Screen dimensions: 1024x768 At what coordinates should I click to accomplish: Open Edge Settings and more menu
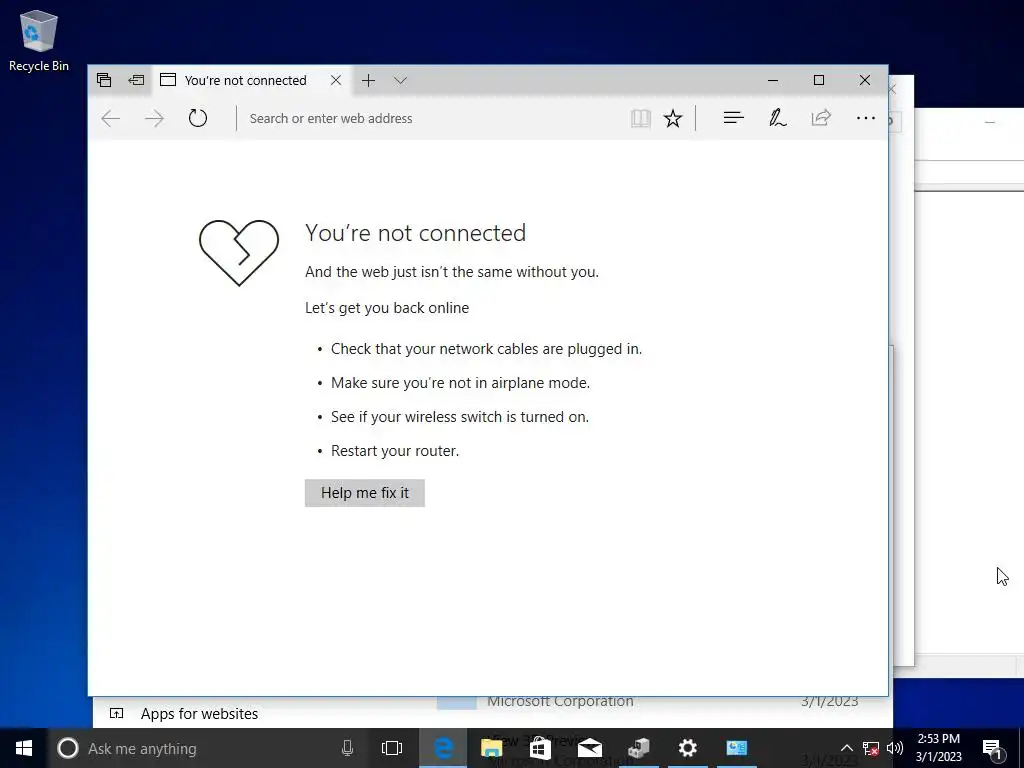tap(866, 118)
